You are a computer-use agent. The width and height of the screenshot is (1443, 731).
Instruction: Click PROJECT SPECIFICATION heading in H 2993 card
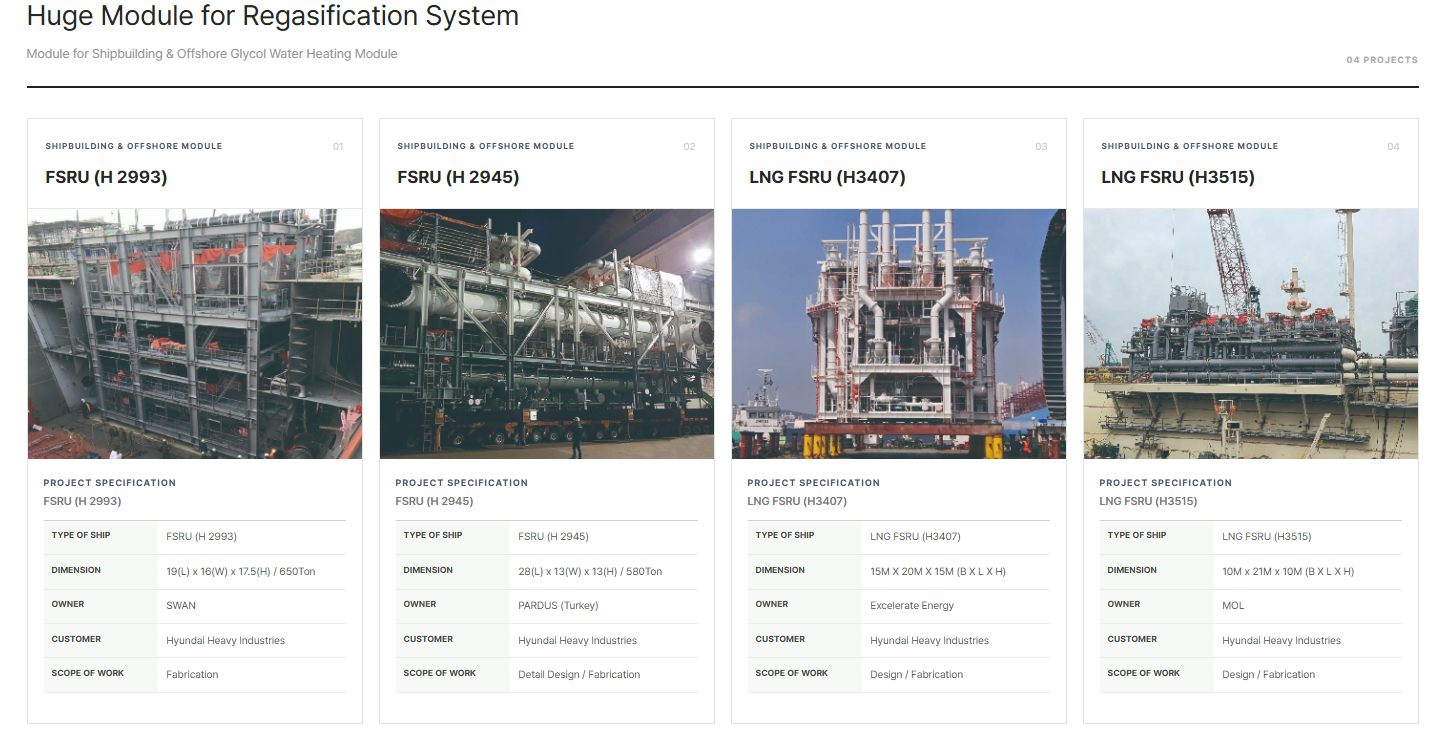(x=110, y=483)
